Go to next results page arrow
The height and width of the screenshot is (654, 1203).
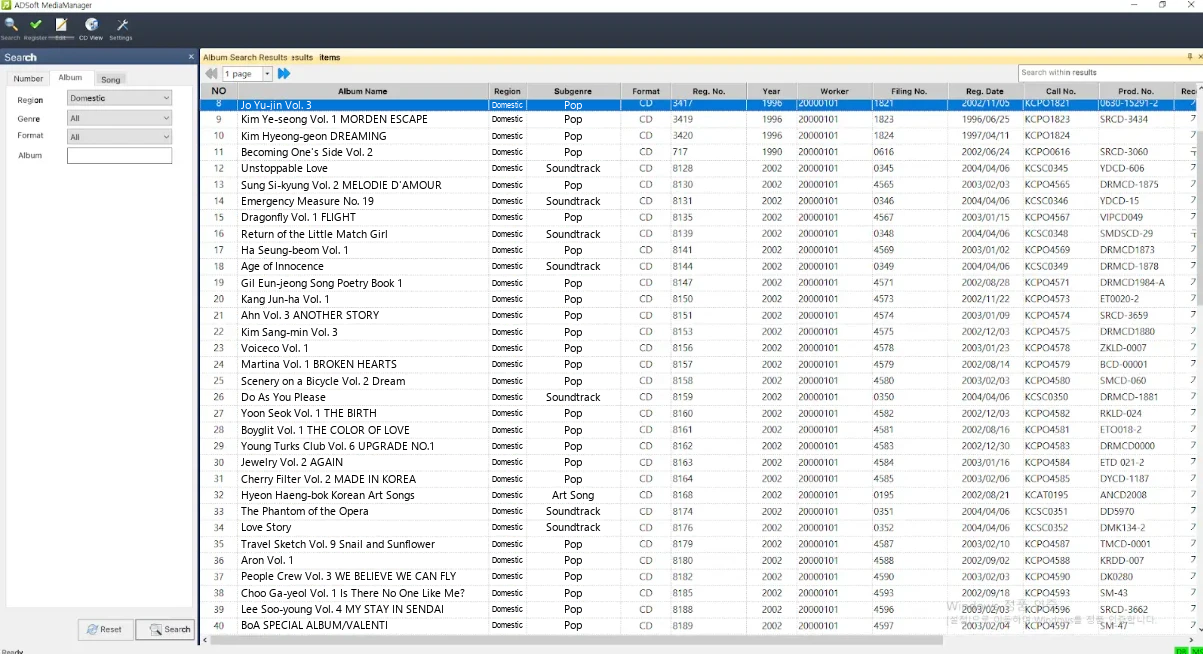click(284, 74)
